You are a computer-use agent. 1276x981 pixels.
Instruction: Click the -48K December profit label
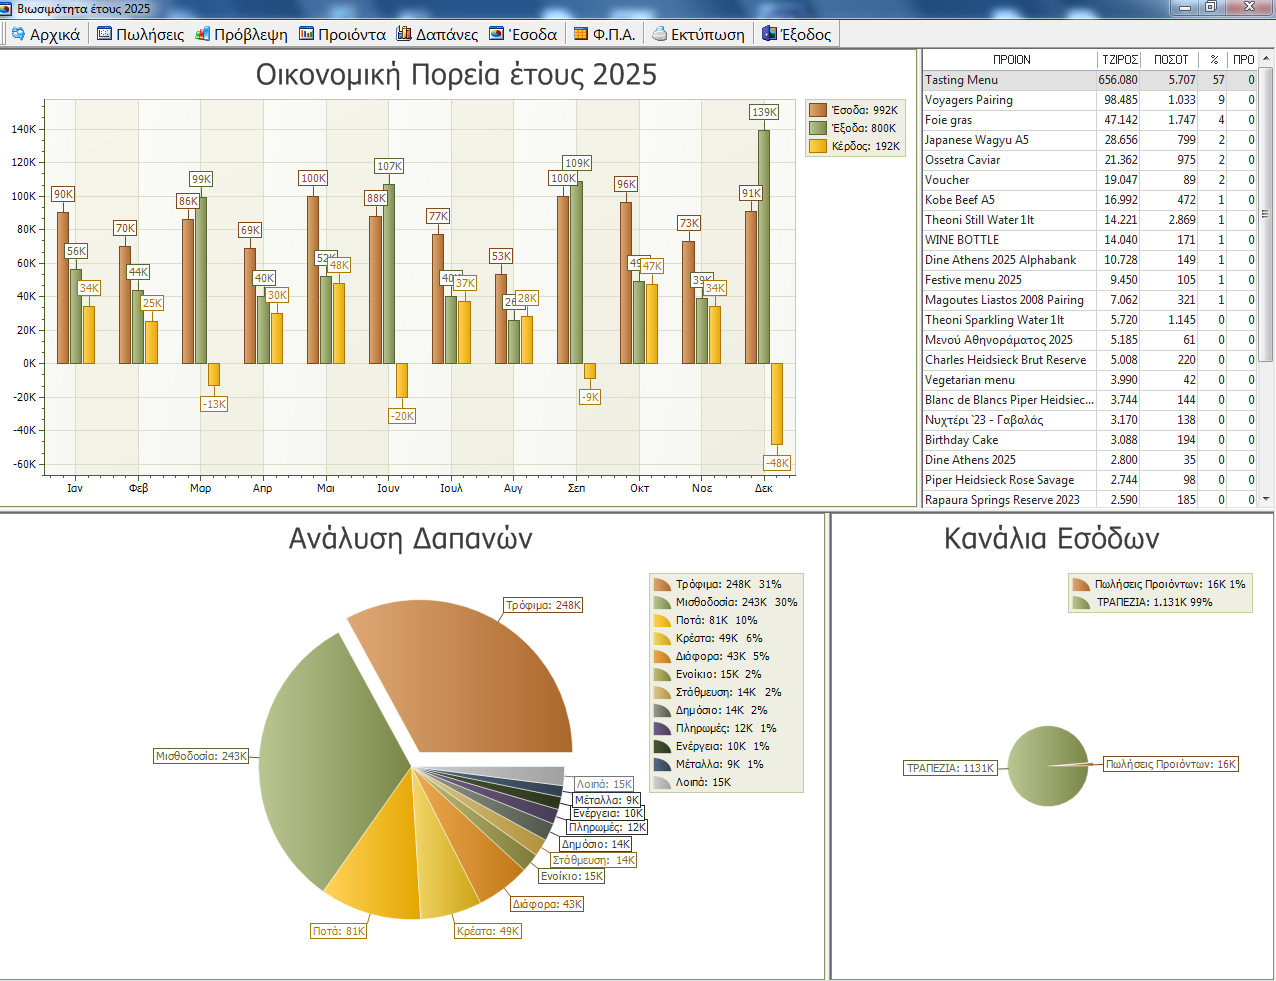click(x=777, y=463)
